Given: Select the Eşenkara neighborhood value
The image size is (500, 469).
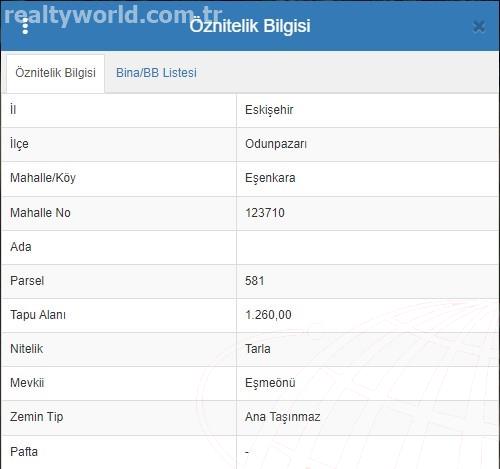Looking at the screenshot, I should click(270, 178).
